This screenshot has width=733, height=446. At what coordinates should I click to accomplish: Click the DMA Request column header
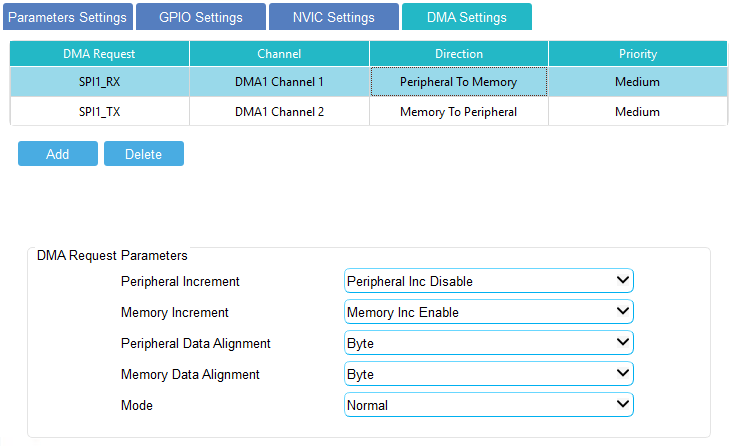click(x=99, y=54)
